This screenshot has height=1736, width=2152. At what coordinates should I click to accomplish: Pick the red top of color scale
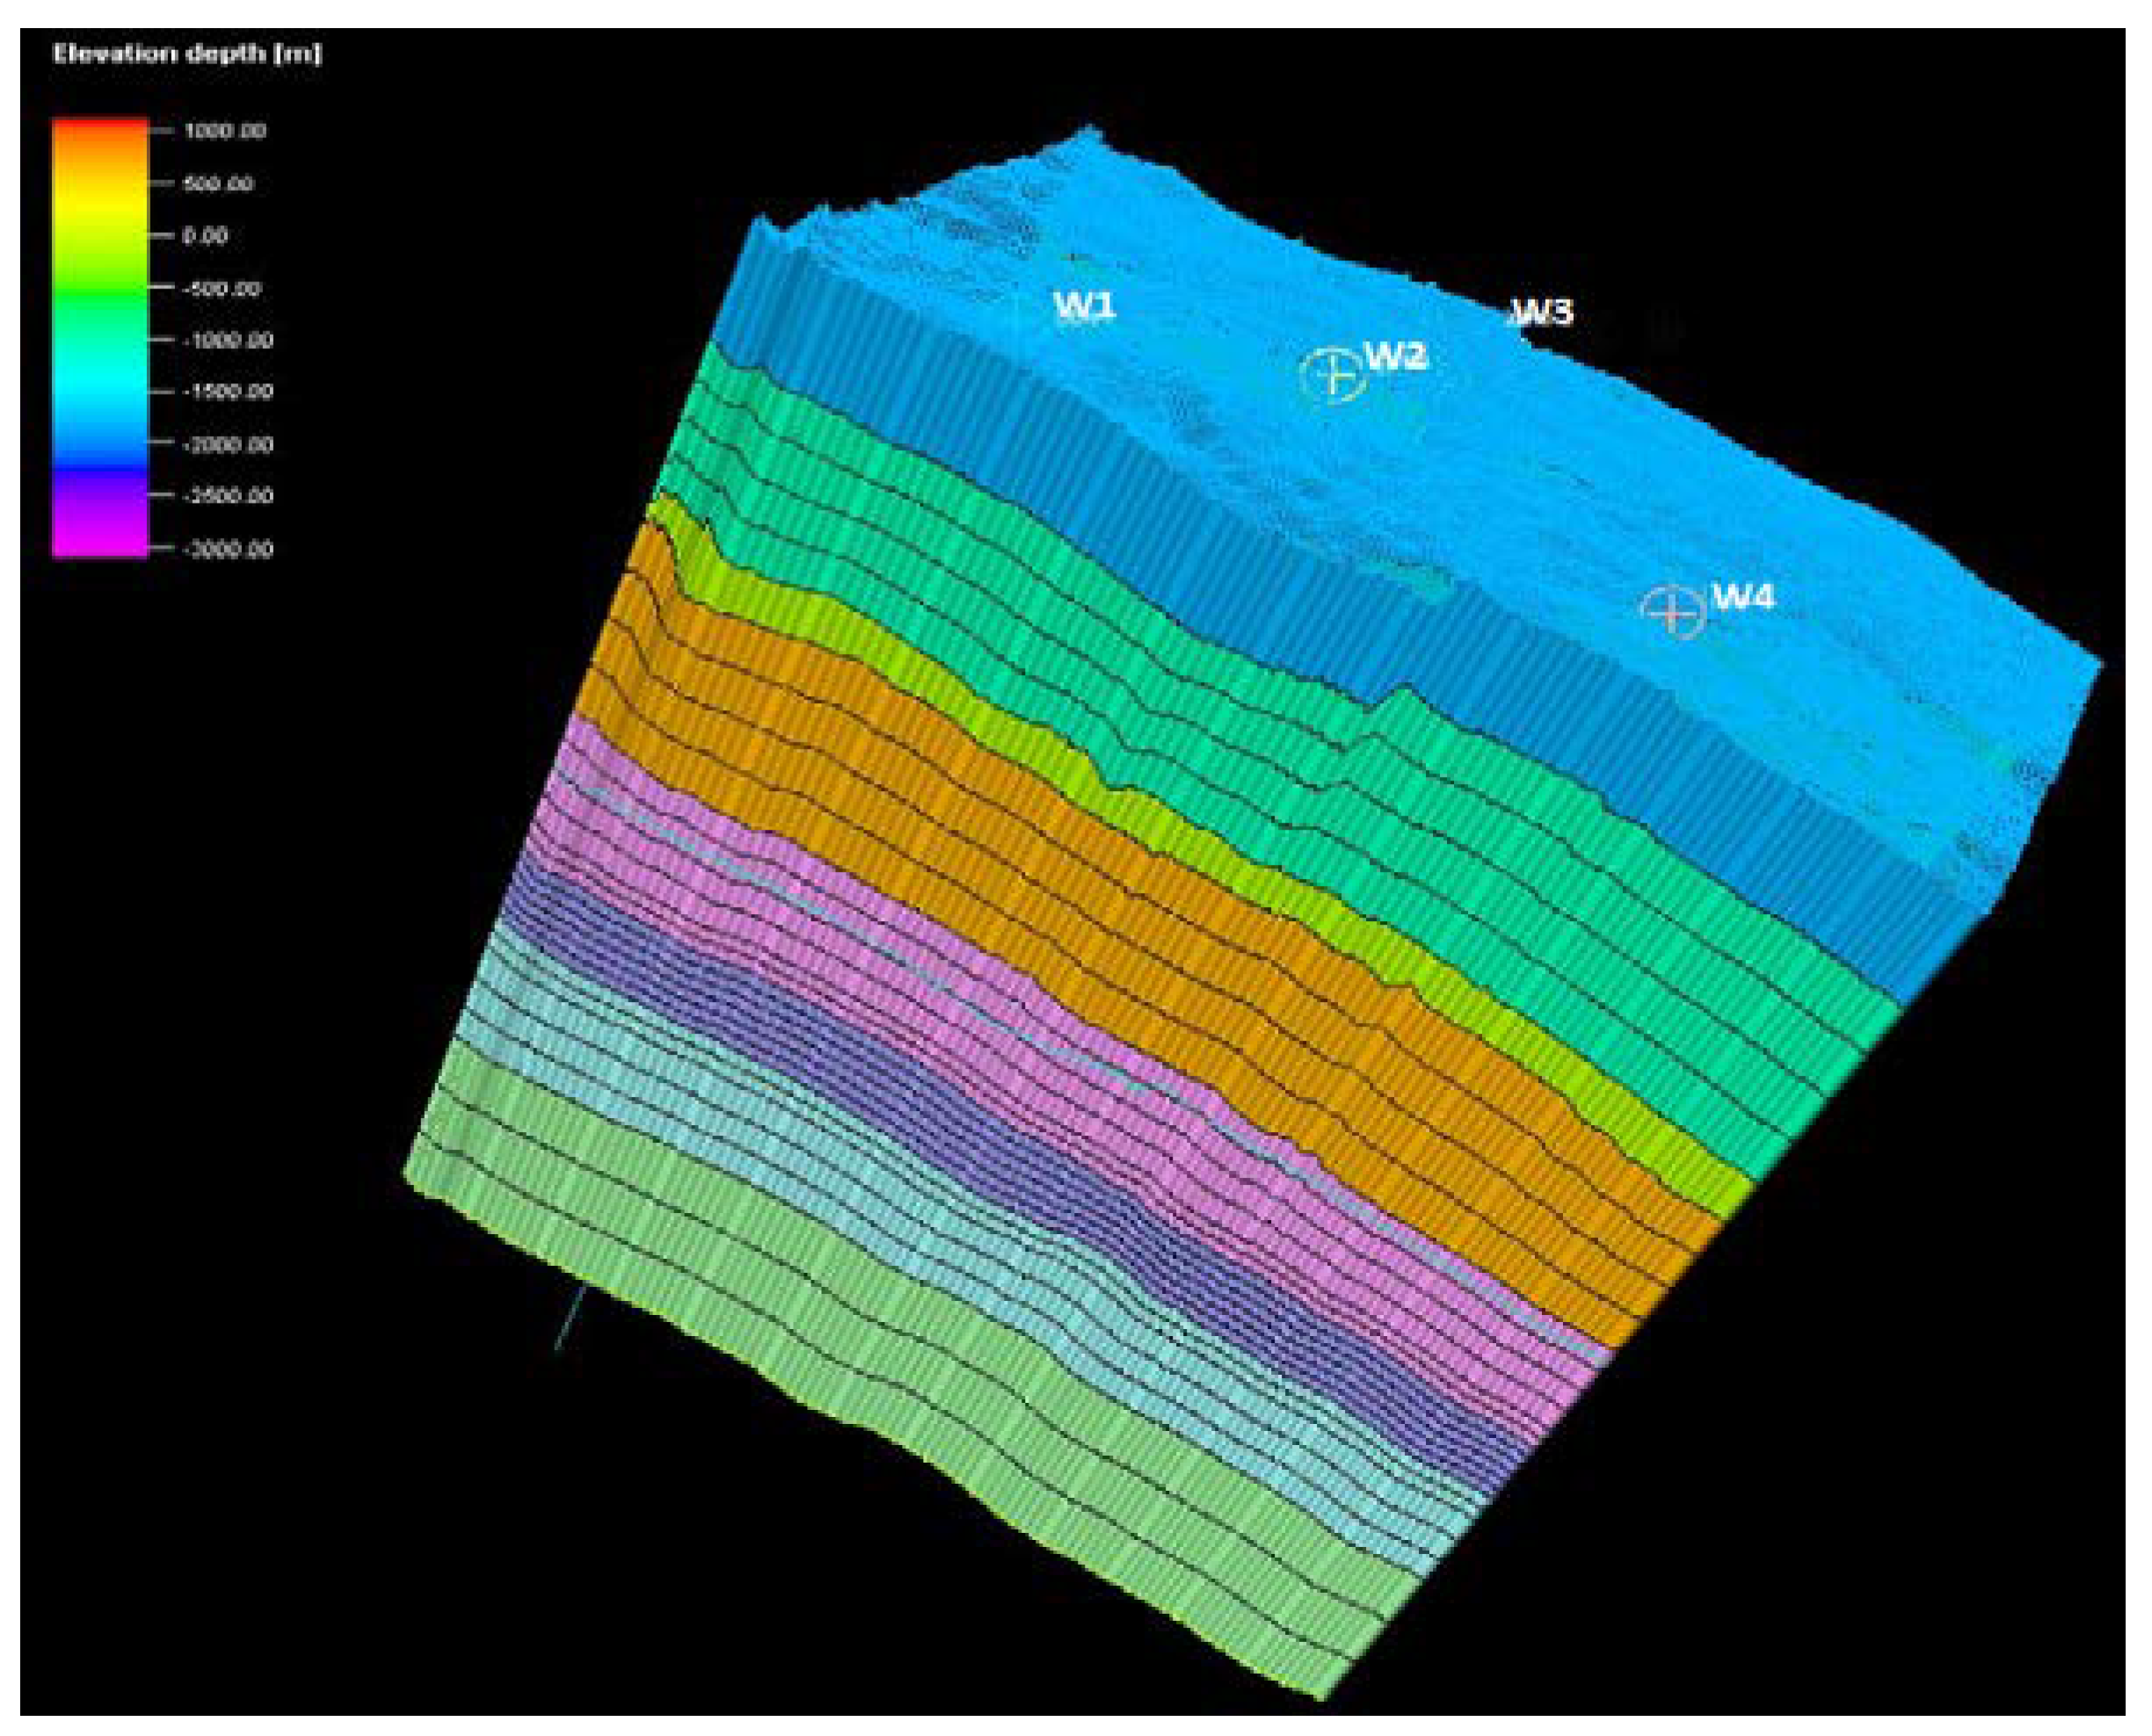[x=100, y=125]
